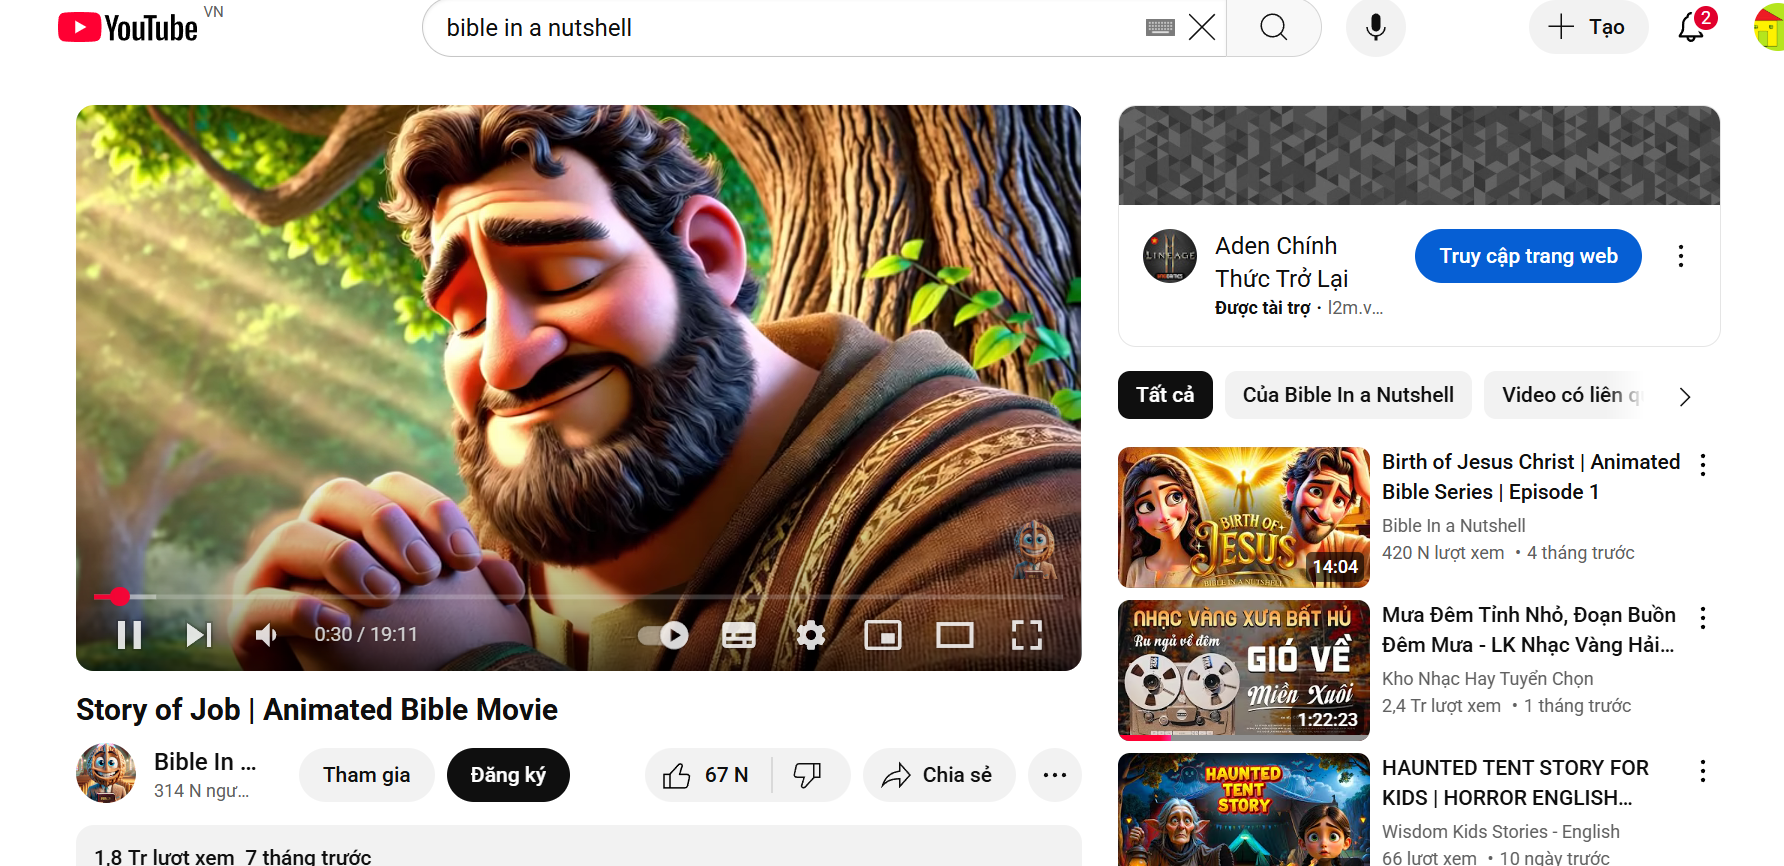Open player settings gear
Viewport: 1784px width, 866px height.
click(811, 635)
